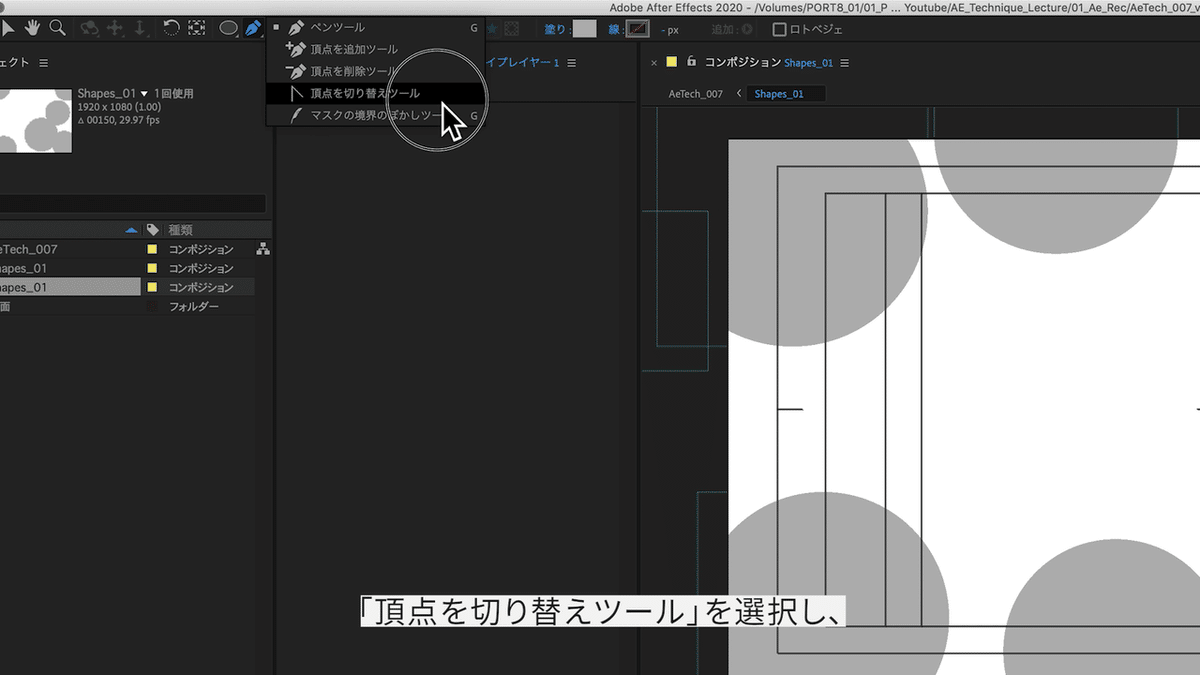
Task: Expand the Shapes_01 usage dropdown triangle
Action: tap(144, 94)
